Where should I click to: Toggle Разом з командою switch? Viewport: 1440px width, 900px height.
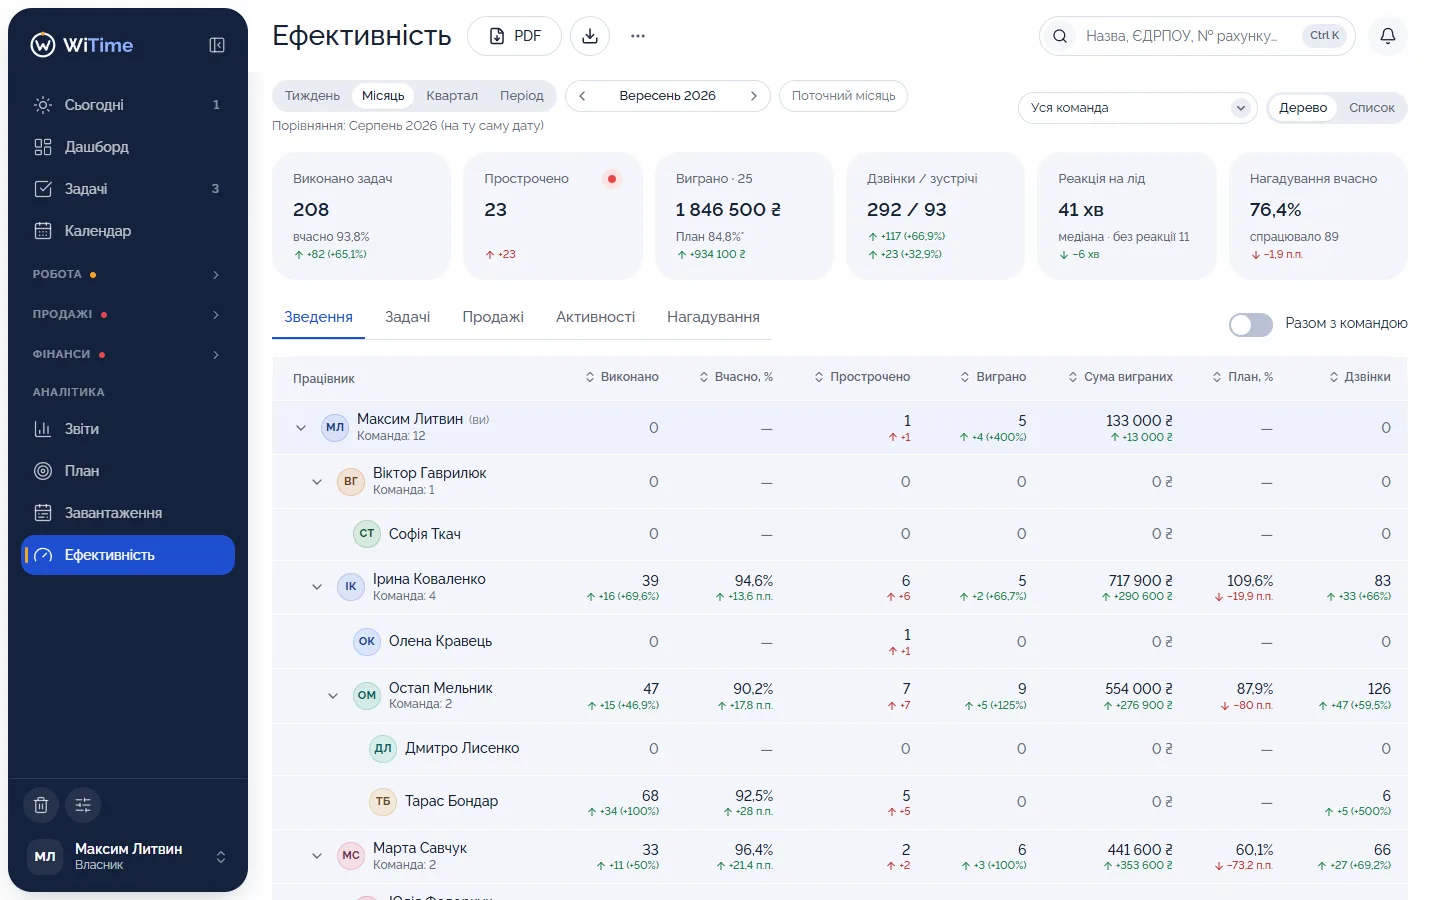1250,324
